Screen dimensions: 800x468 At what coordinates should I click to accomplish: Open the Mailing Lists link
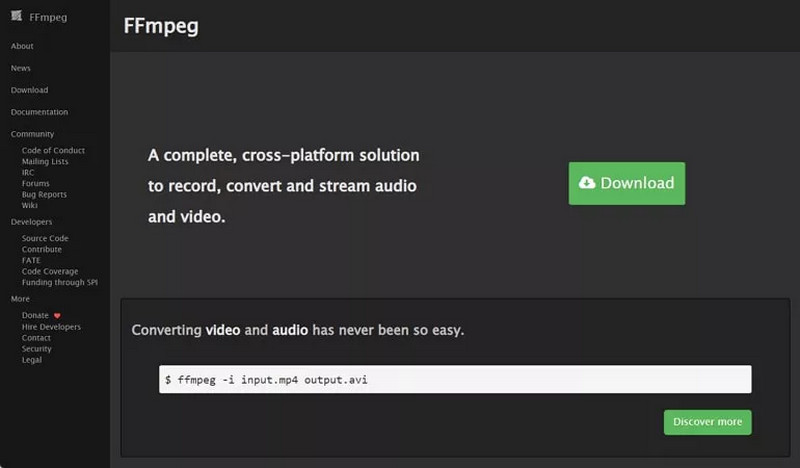click(45, 161)
